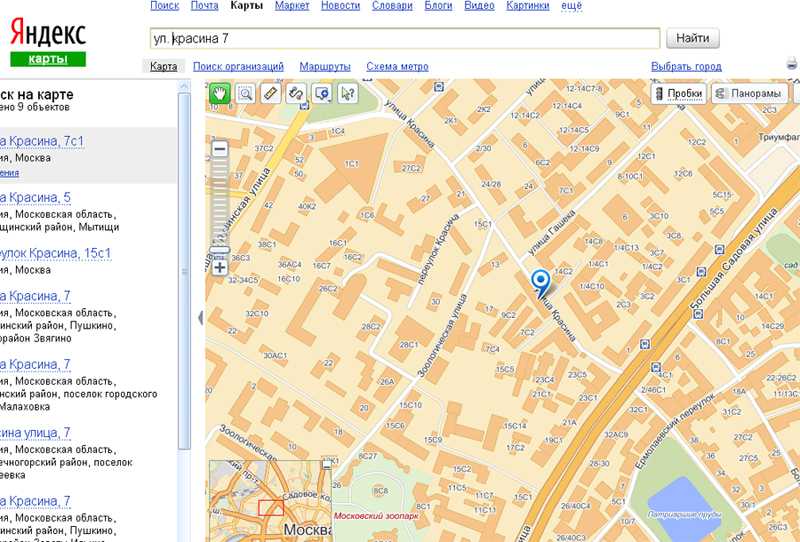The height and width of the screenshot is (542, 800).
Task: Open Почта in the top navigation
Action: pyautogui.click(x=204, y=6)
